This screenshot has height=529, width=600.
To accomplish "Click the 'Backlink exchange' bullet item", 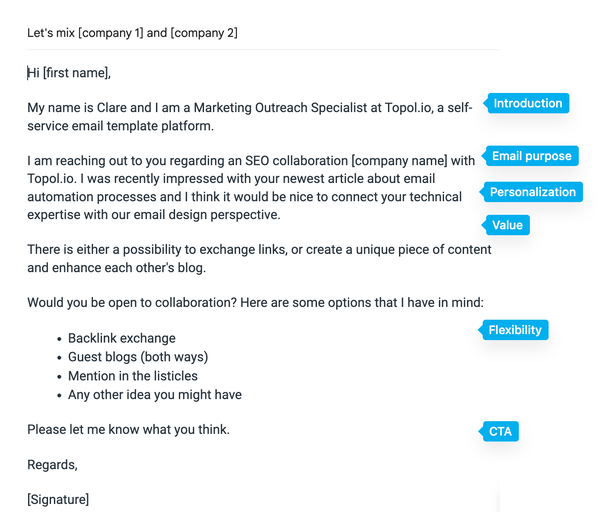I will (x=121, y=339).
